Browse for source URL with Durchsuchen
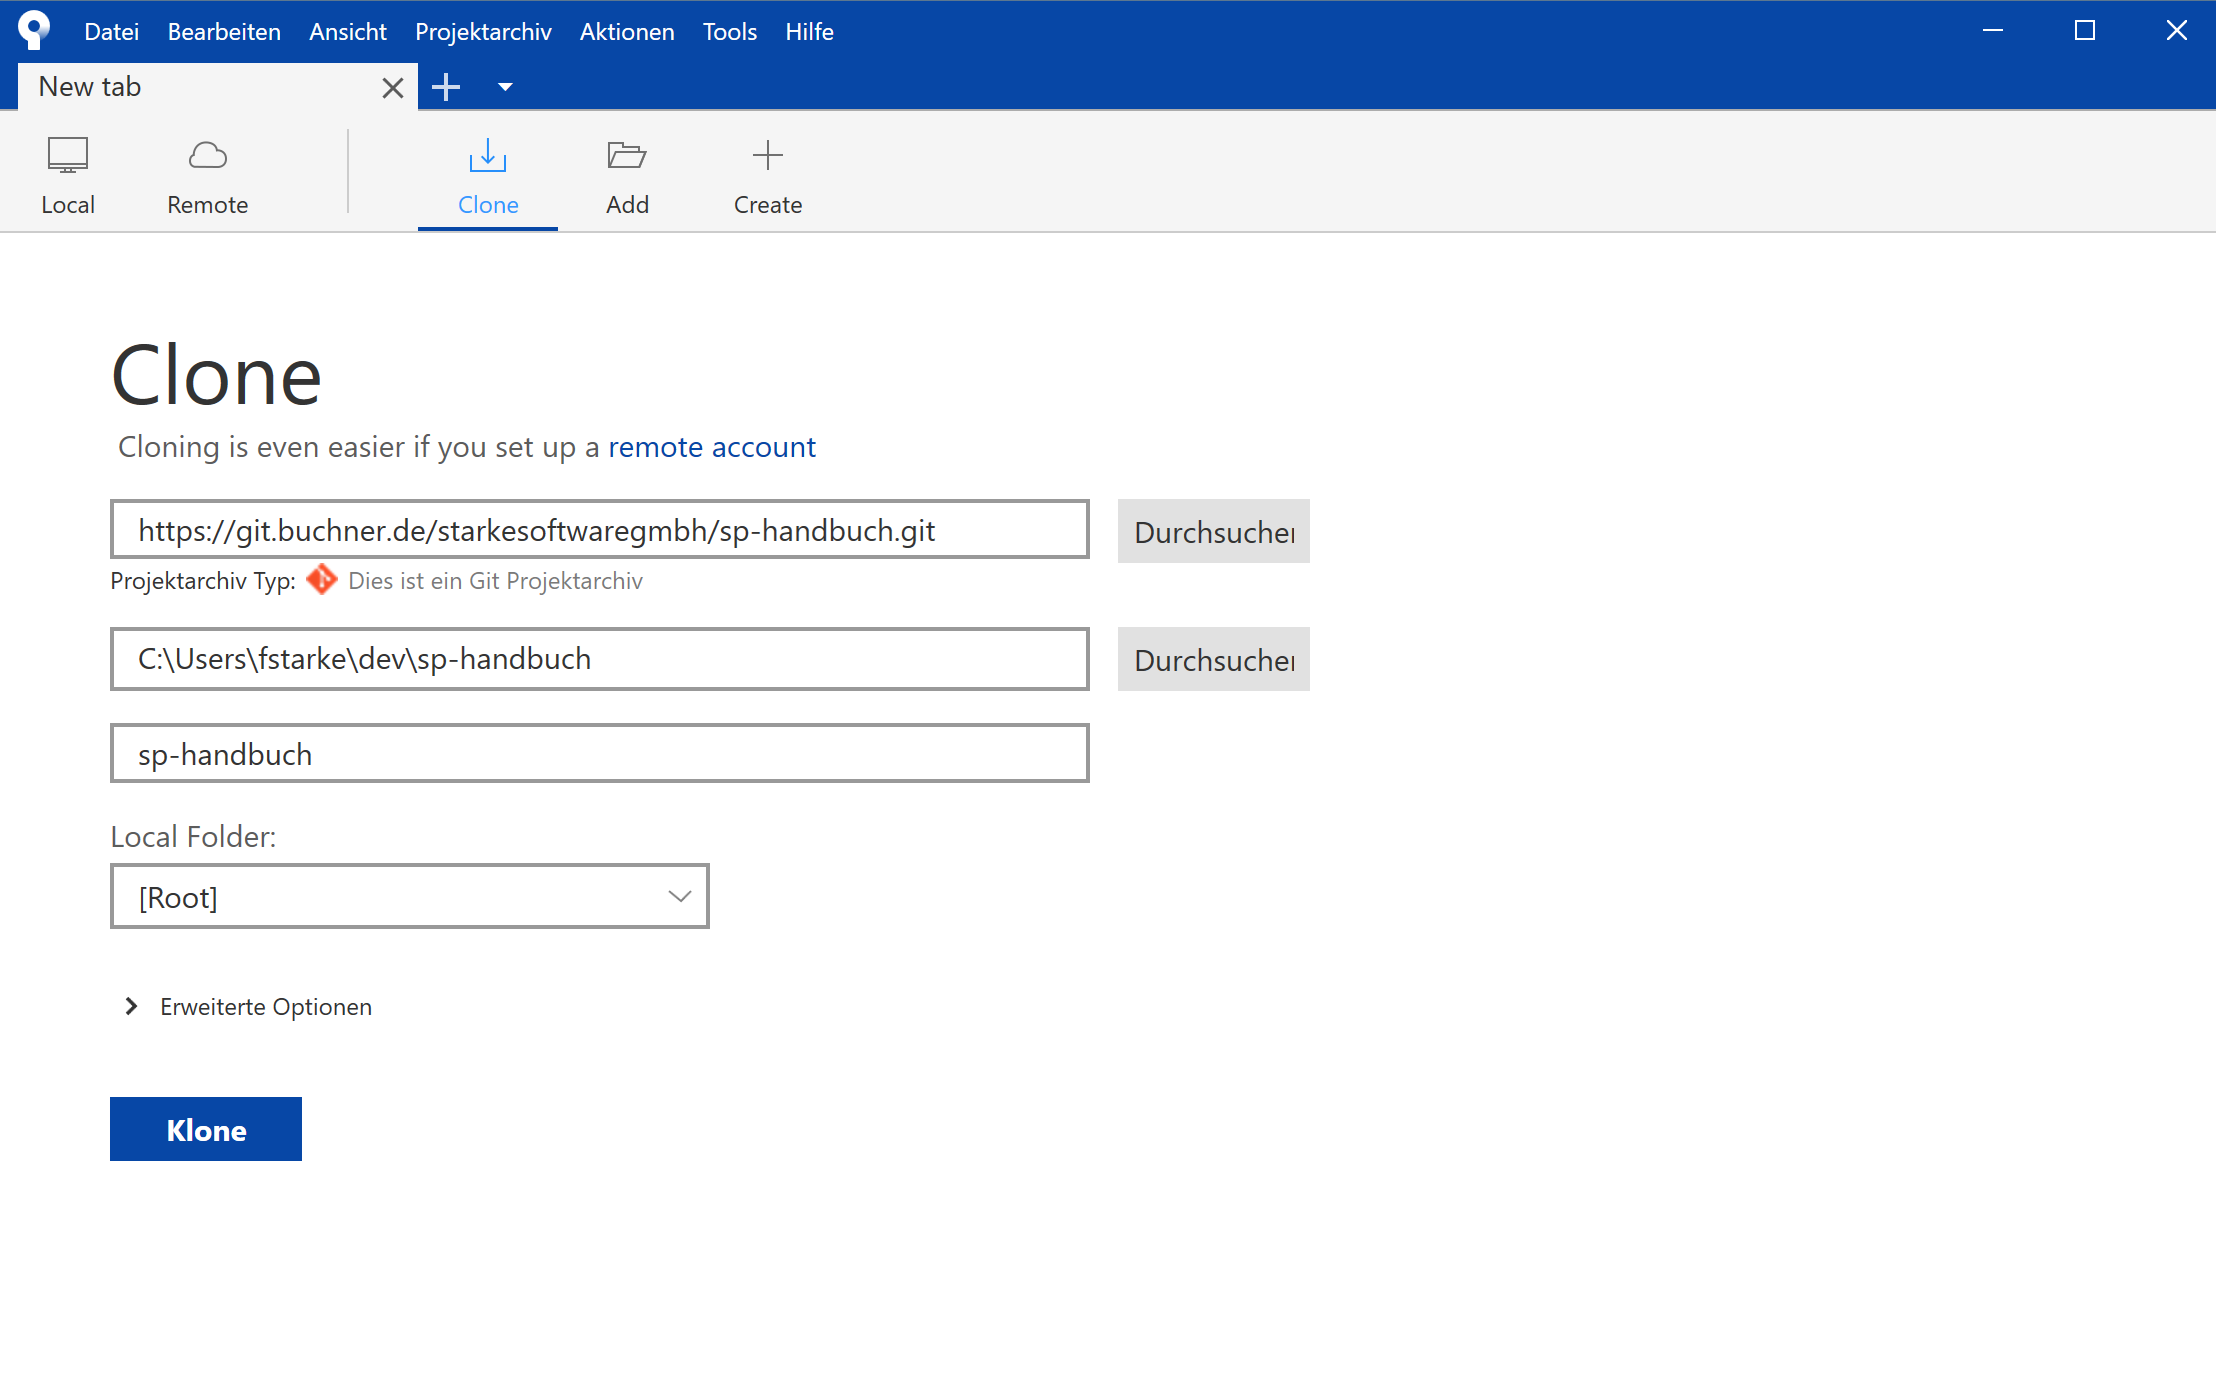 pos(1213,531)
